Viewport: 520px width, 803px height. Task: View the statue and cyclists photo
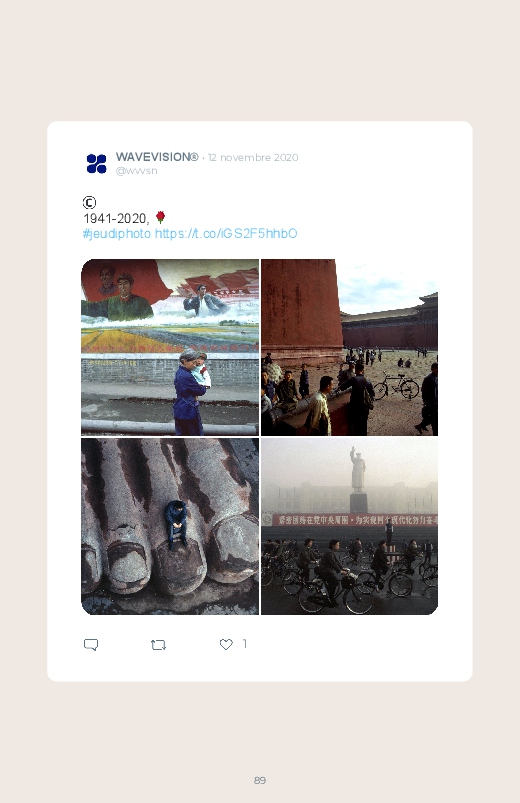pos(349,526)
